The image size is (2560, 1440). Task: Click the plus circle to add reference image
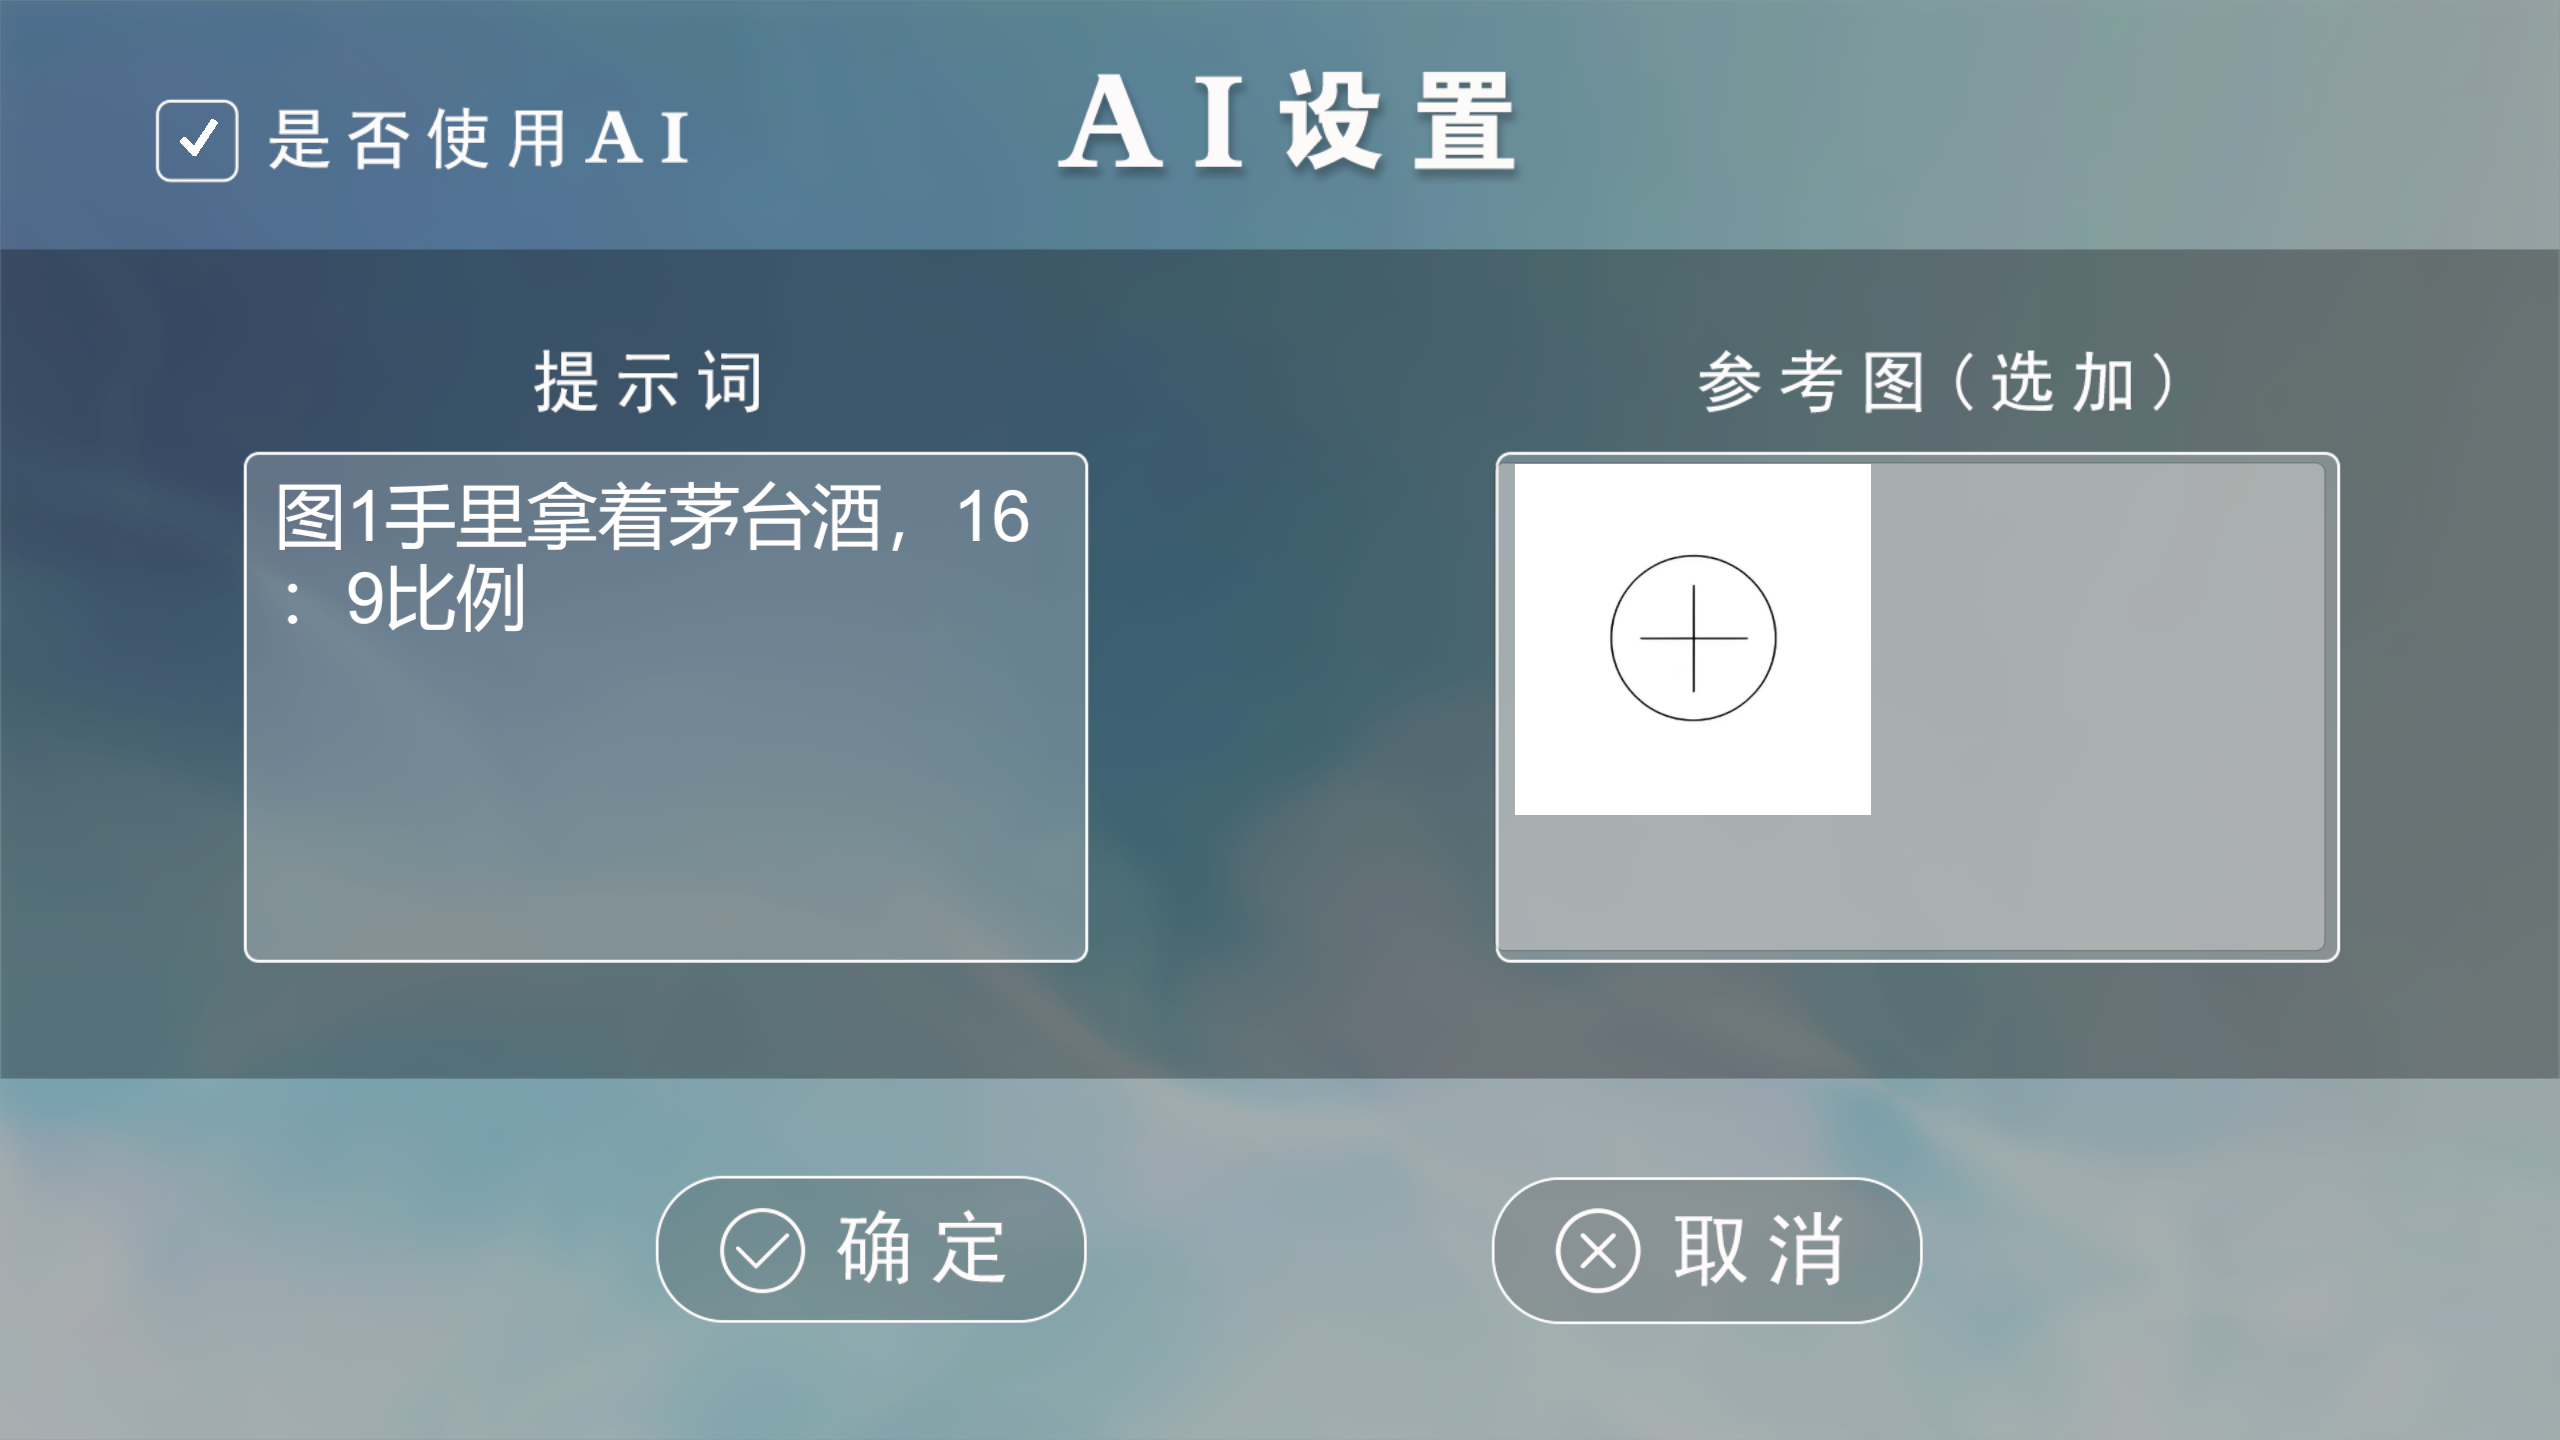1693,638
